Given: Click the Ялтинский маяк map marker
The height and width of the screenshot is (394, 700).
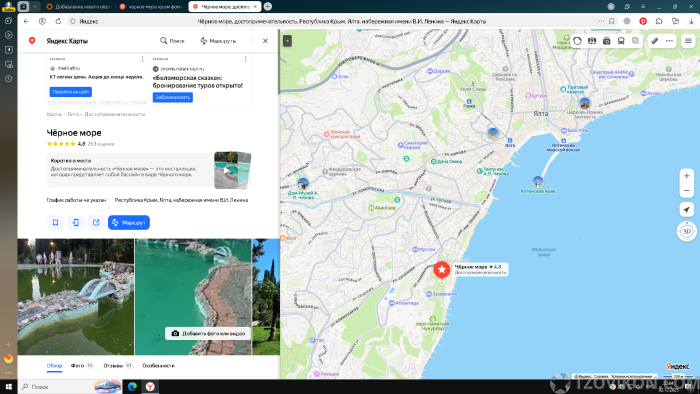Looking at the screenshot, I should coord(538,182).
